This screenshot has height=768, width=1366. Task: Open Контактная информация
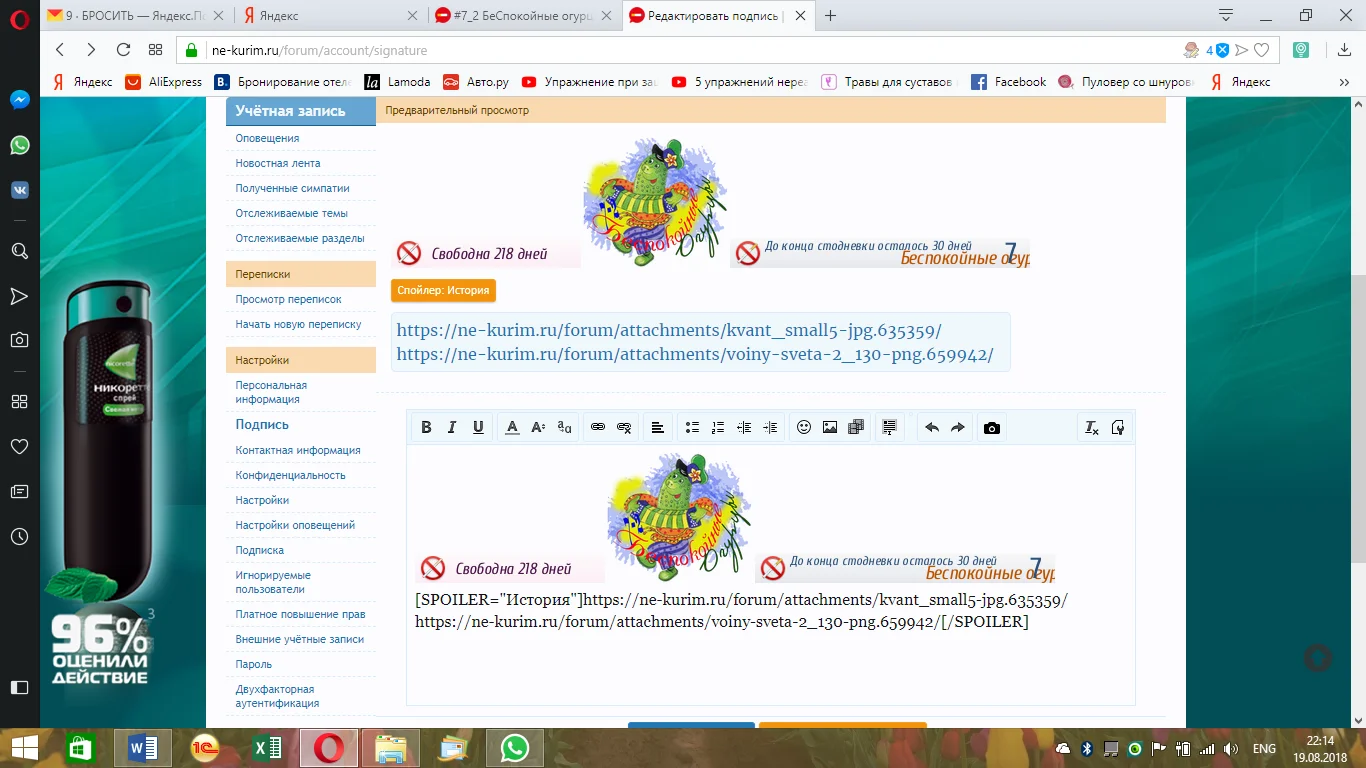pyautogui.click(x=298, y=450)
